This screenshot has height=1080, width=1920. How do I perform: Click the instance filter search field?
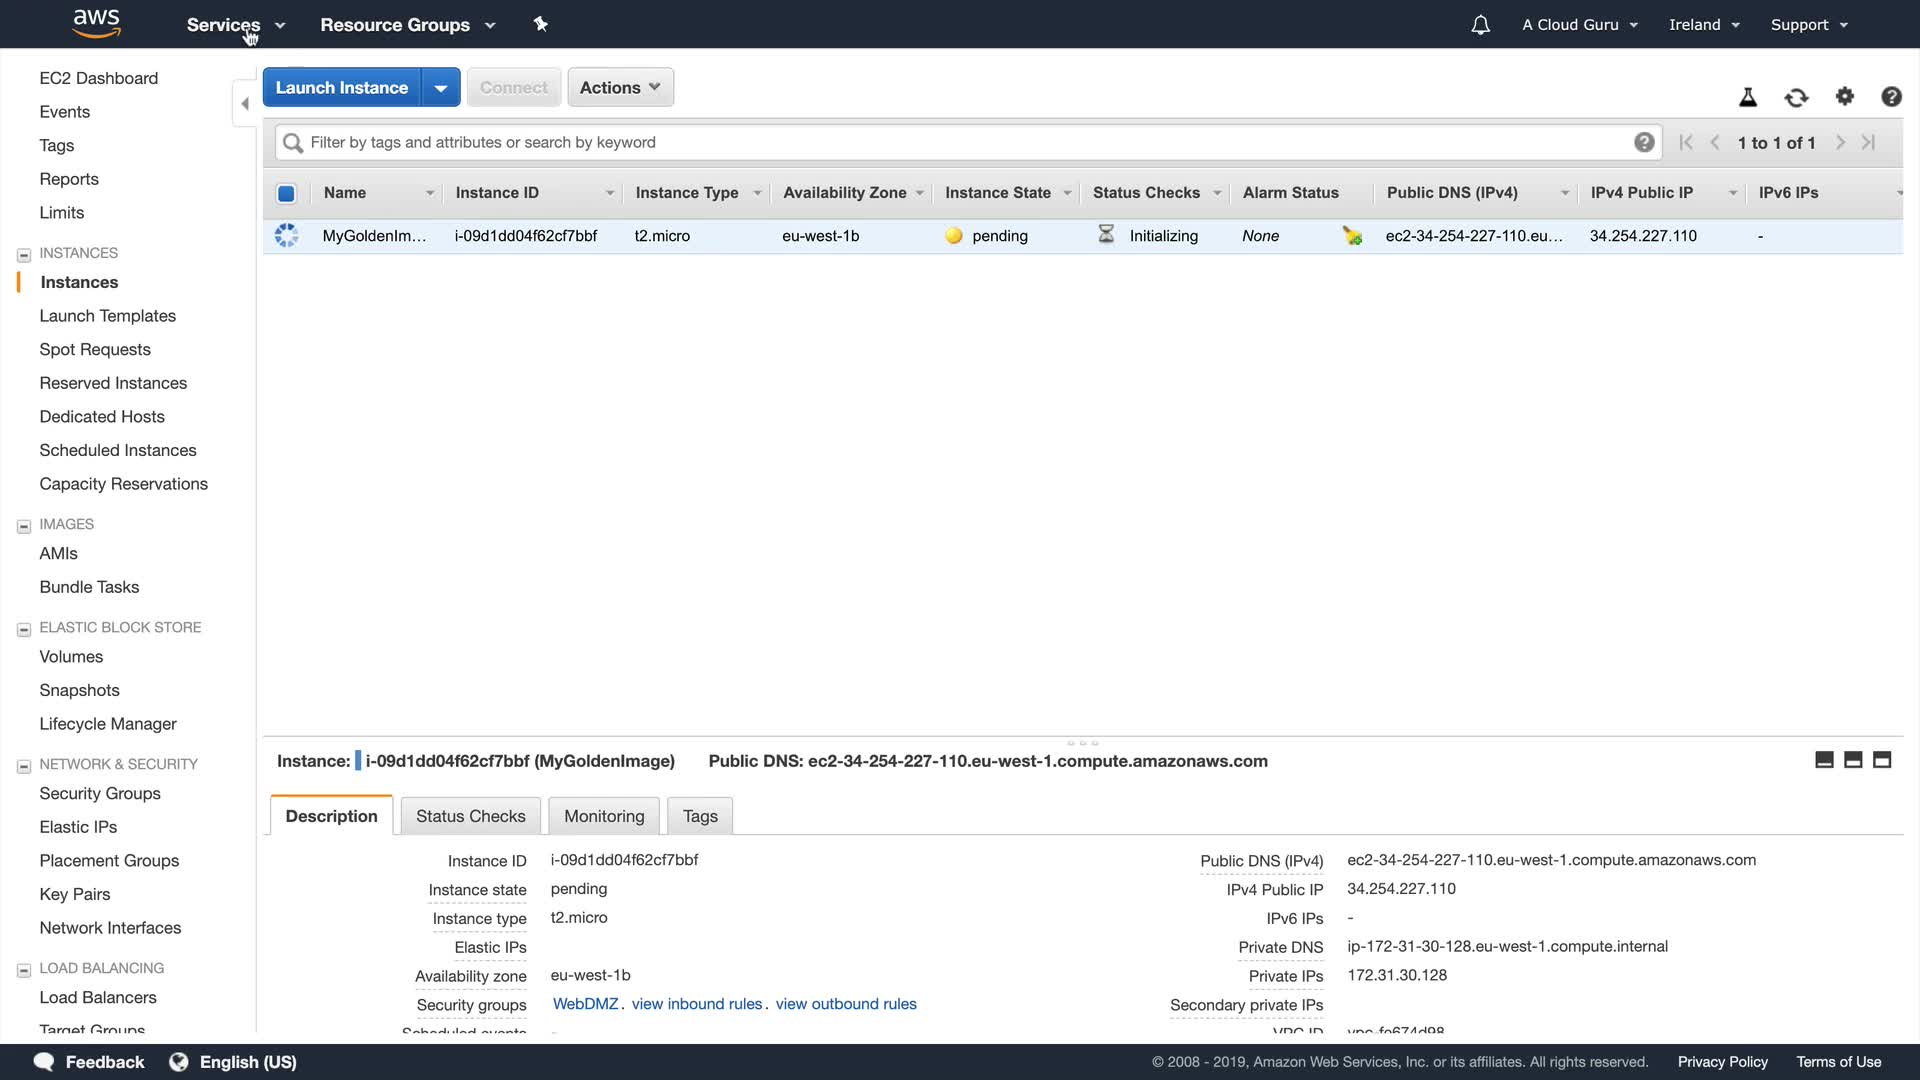tap(960, 142)
